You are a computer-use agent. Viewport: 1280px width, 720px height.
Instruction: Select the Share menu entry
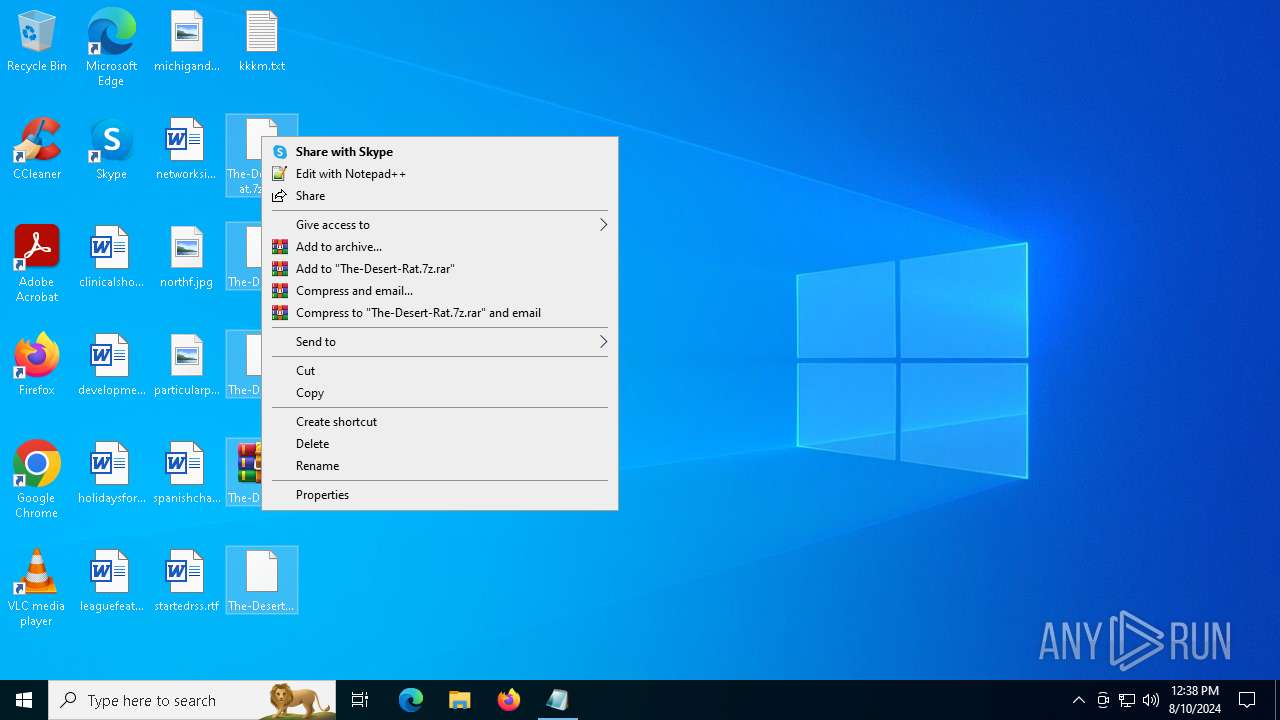pos(440,196)
